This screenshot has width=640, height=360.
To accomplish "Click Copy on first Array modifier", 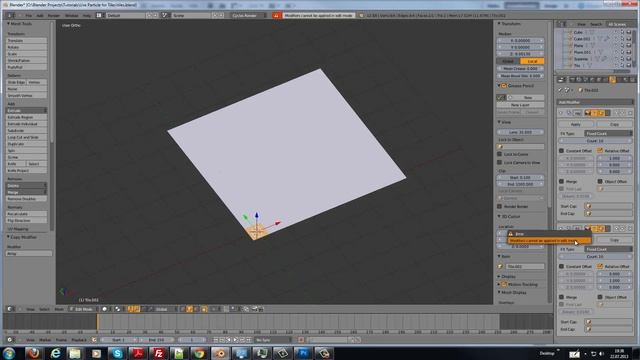I will coord(614,124).
